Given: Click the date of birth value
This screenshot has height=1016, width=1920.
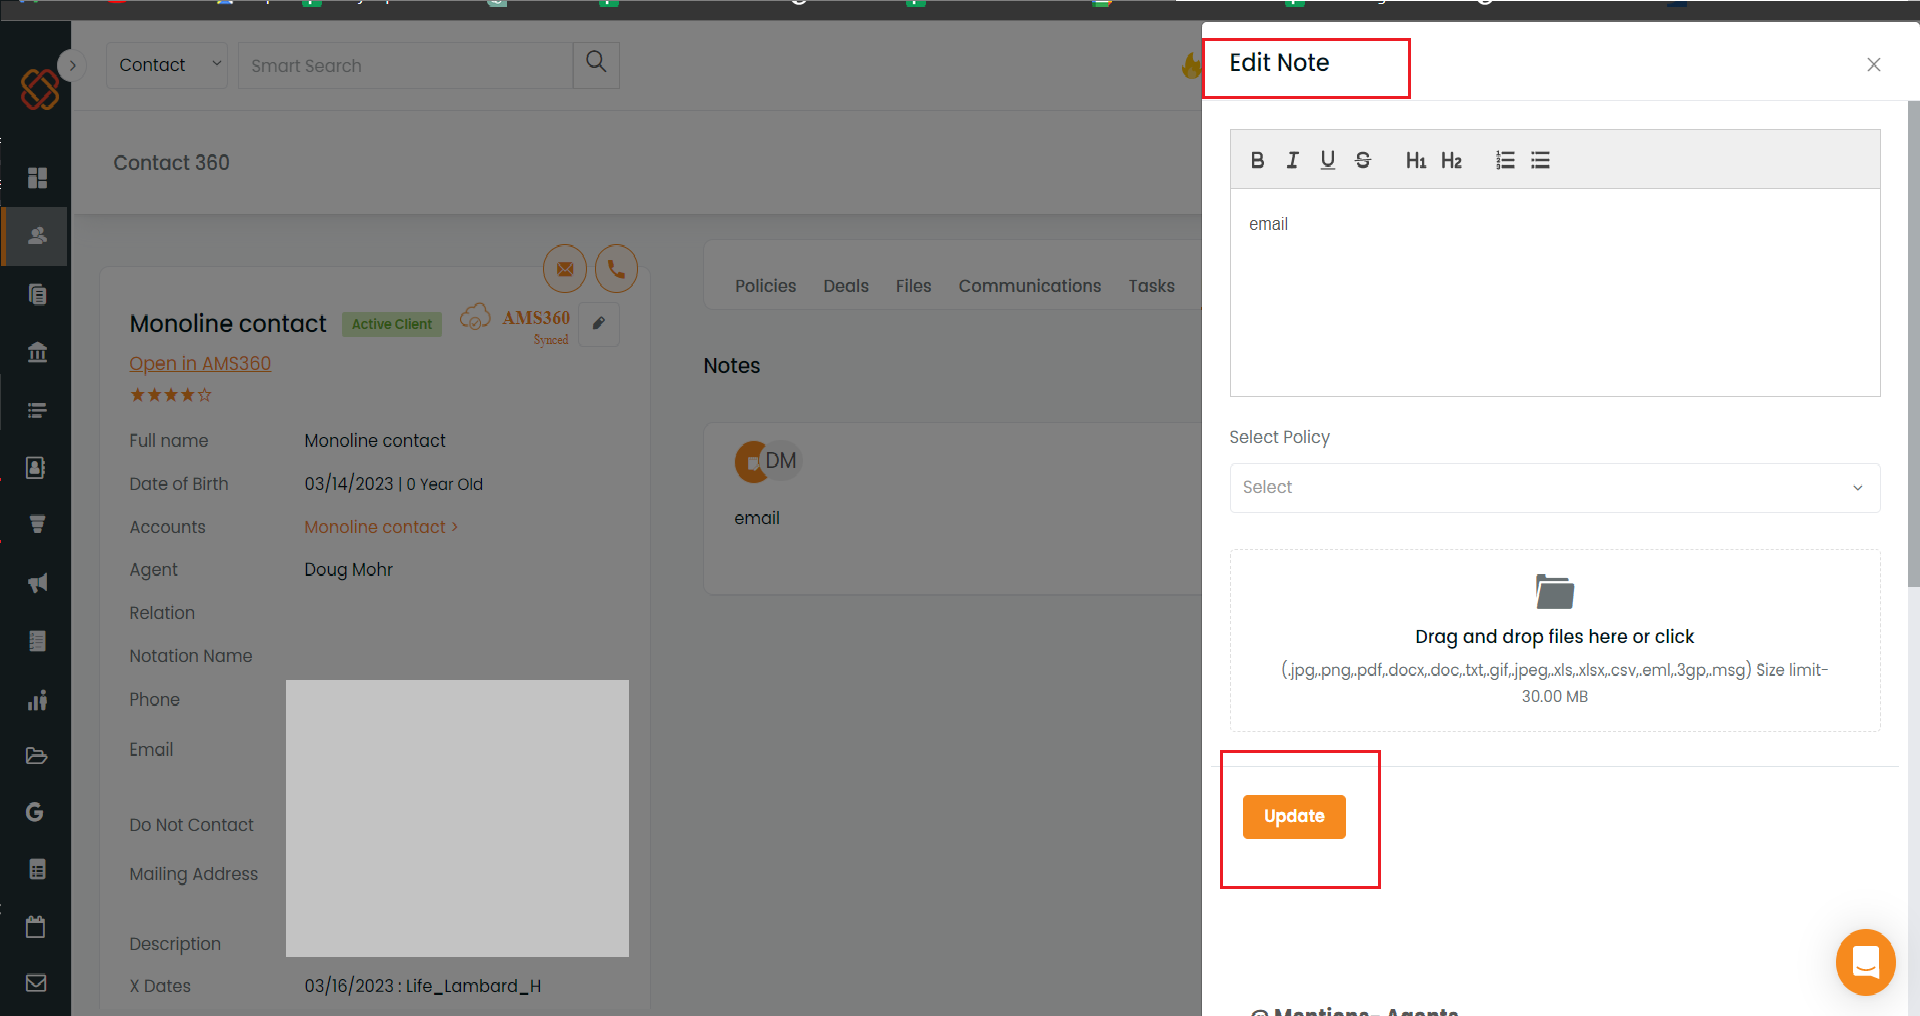Looking at the screenshot, I should click(x=394, y=484).
